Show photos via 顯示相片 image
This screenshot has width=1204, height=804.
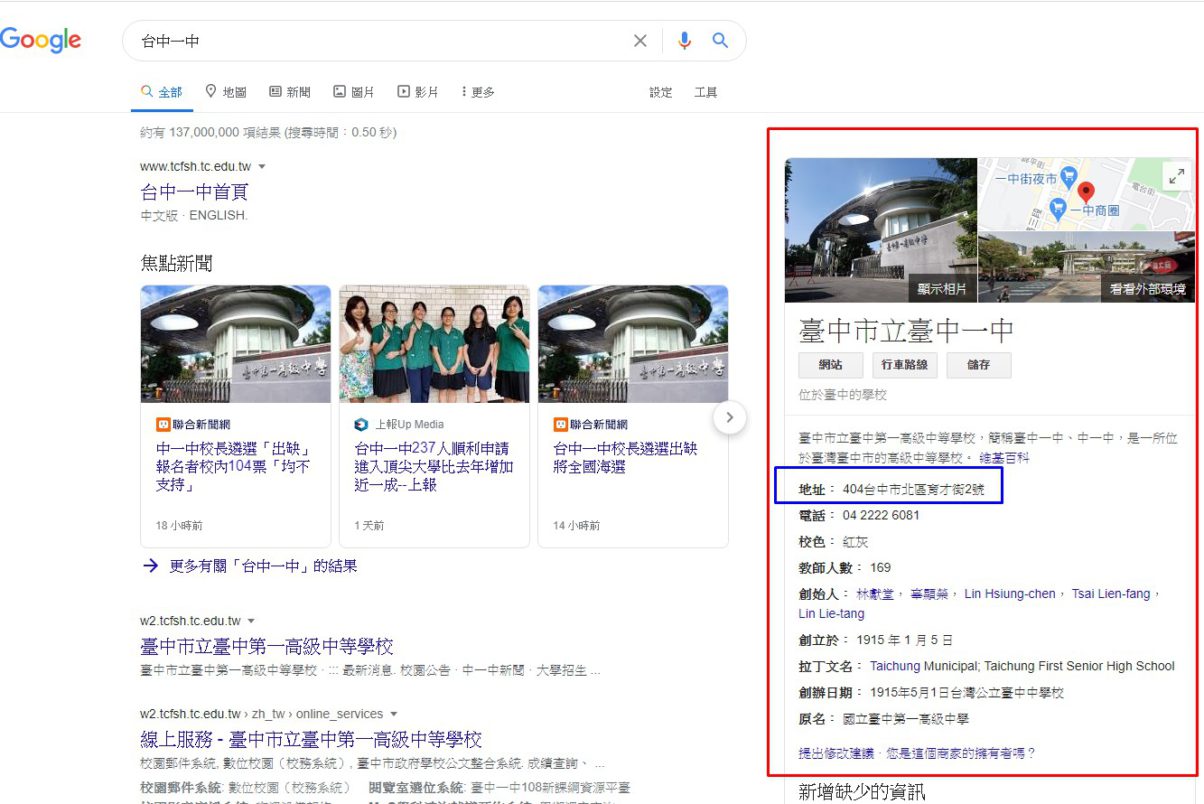pos(880,230)
